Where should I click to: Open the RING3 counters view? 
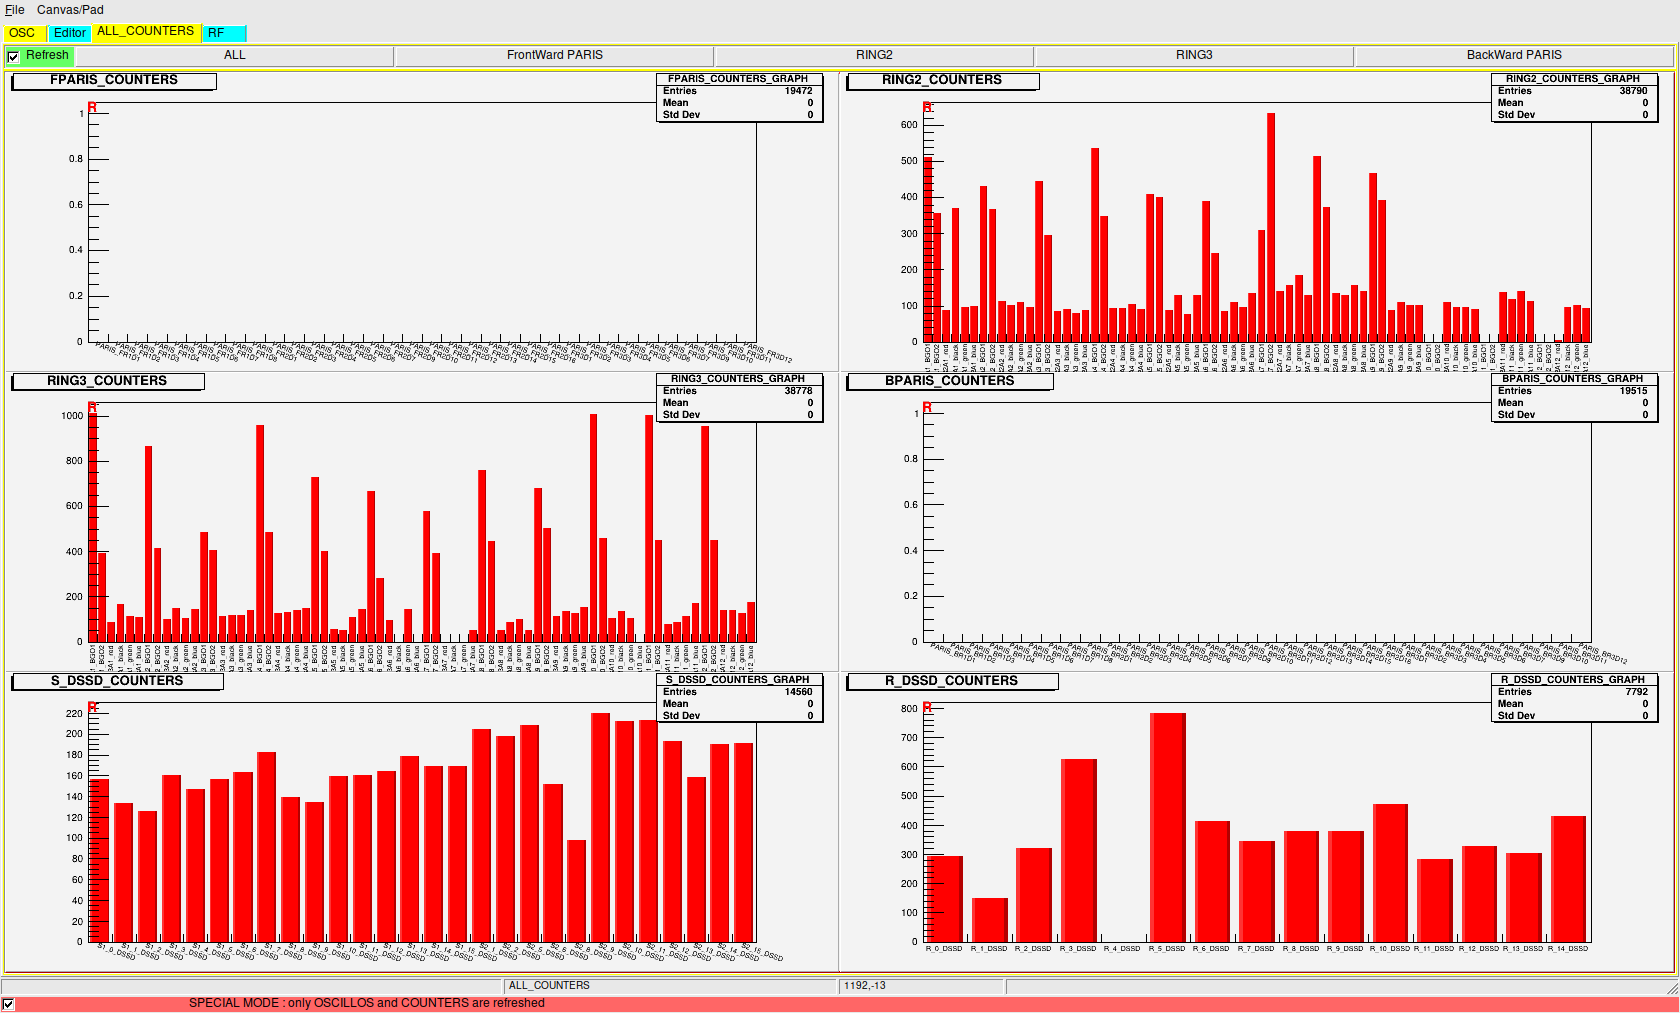click(1194, 55)
